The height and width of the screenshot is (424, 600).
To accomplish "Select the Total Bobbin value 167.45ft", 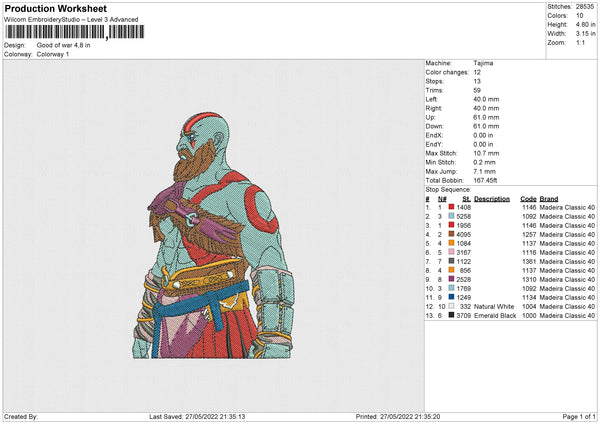I will click(486, 180).
